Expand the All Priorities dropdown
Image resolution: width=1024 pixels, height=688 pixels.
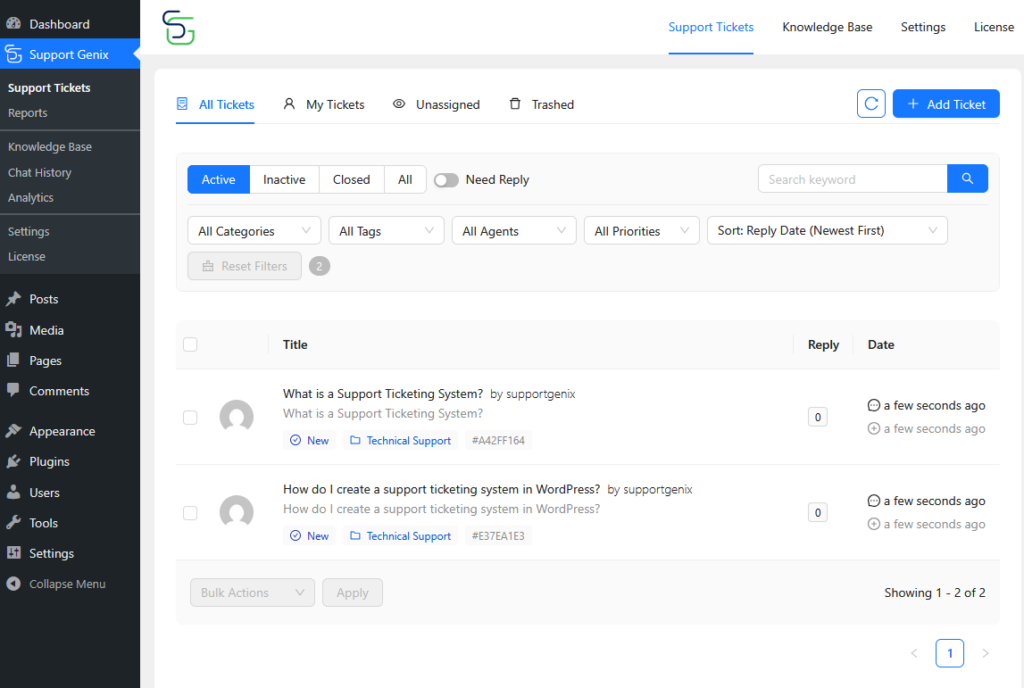(641, 231)
